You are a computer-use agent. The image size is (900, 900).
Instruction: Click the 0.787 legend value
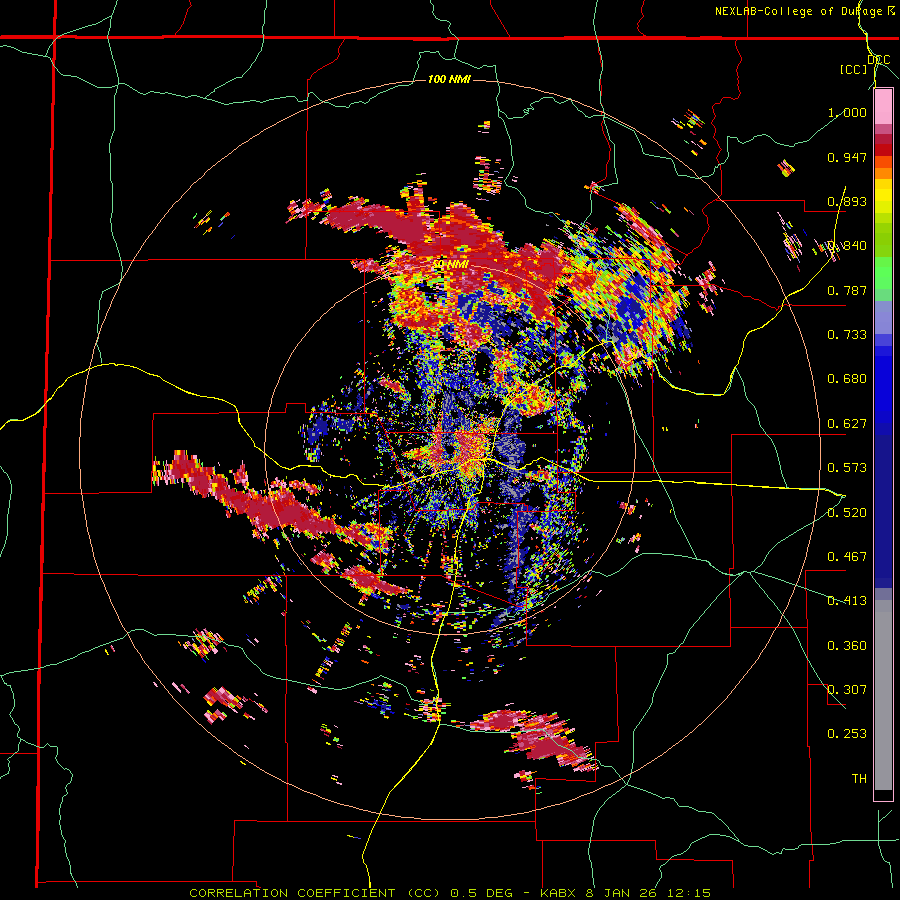click(x=847, y=290)
